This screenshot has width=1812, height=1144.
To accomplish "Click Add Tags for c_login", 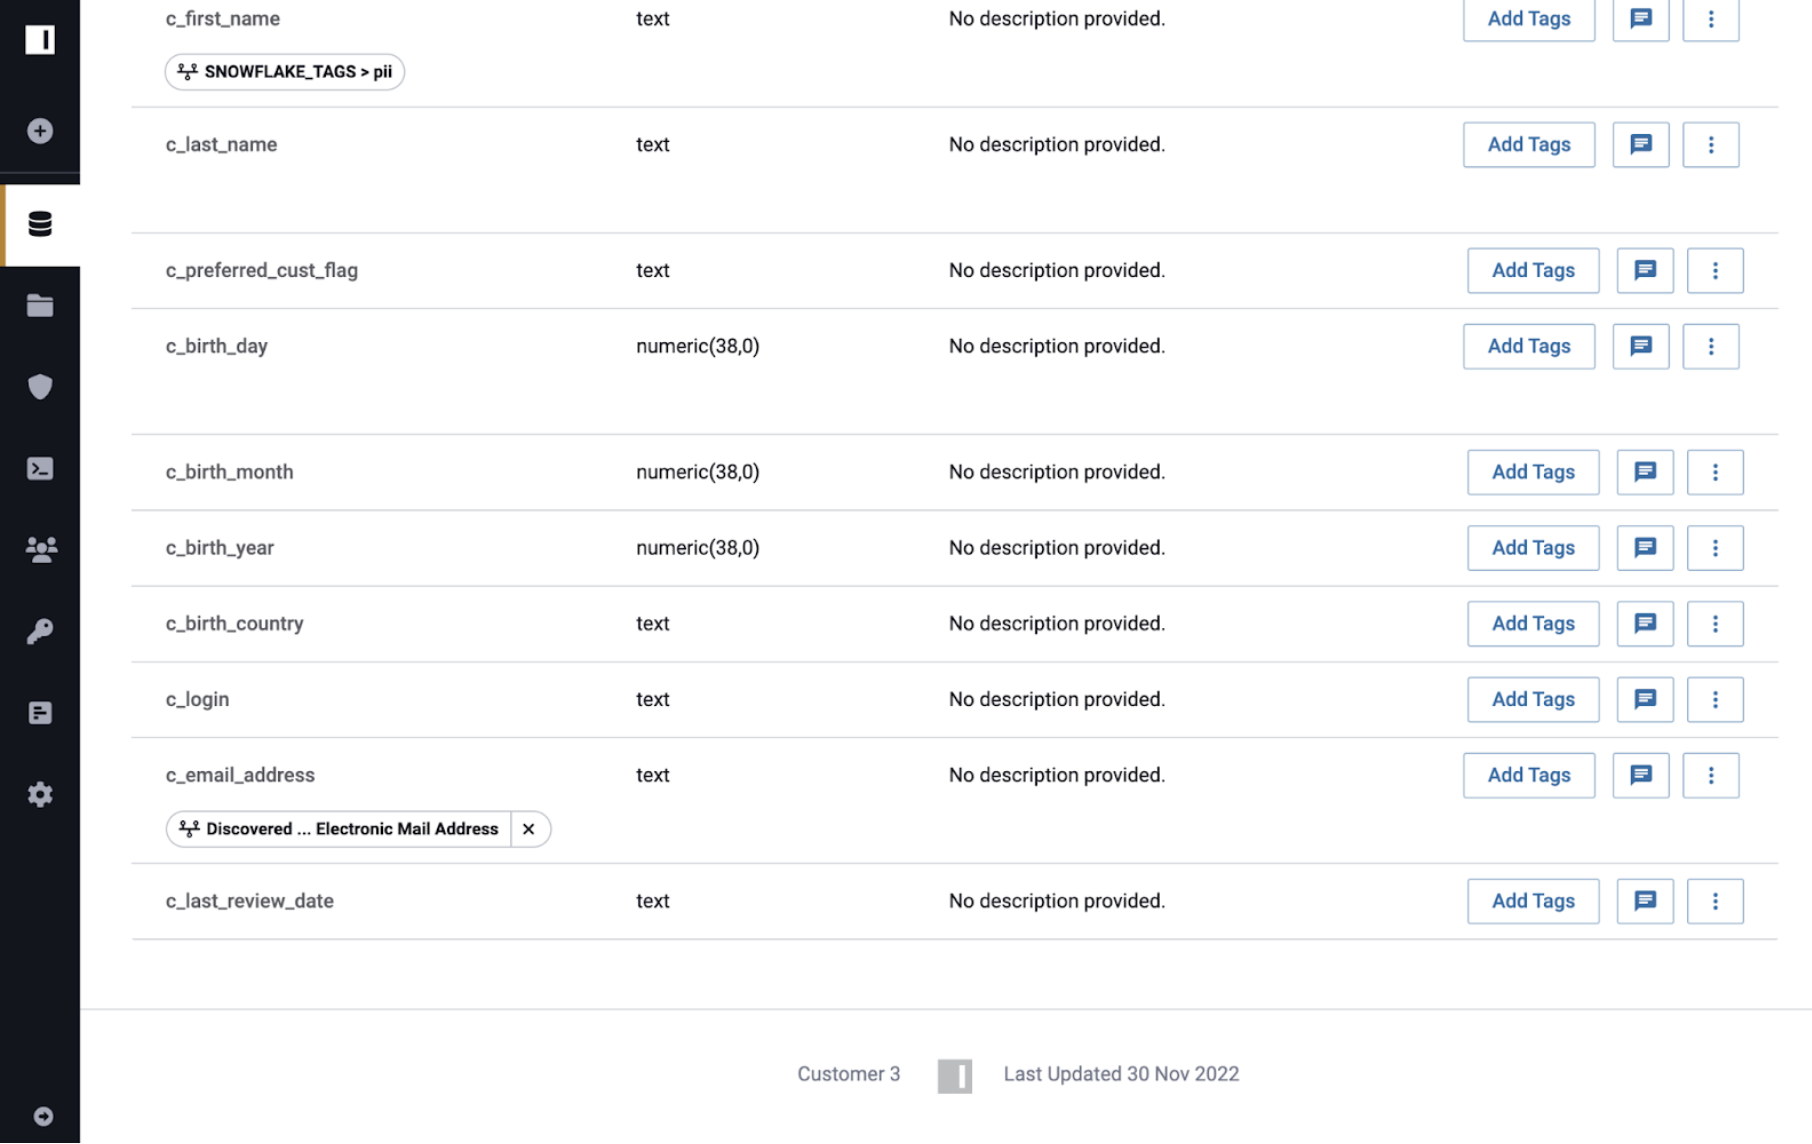I will point(1532,700).
